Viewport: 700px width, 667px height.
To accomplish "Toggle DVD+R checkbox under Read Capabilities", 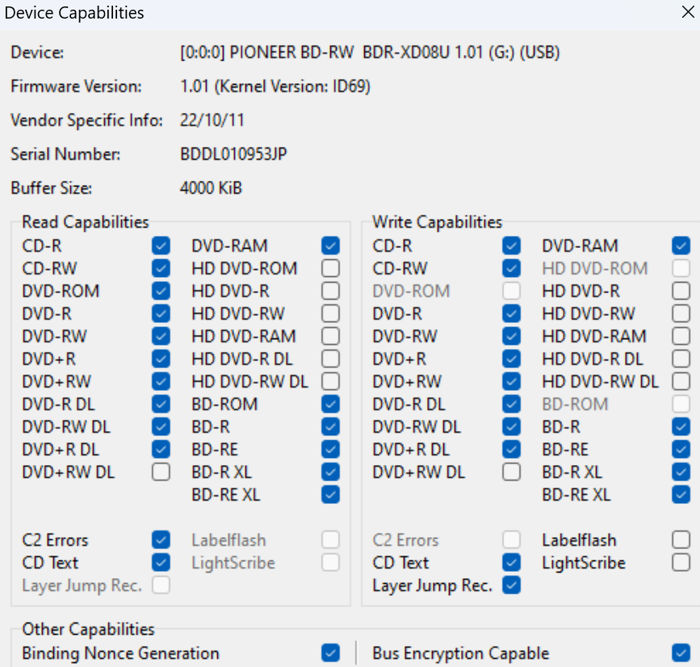I will click(161, 359).
